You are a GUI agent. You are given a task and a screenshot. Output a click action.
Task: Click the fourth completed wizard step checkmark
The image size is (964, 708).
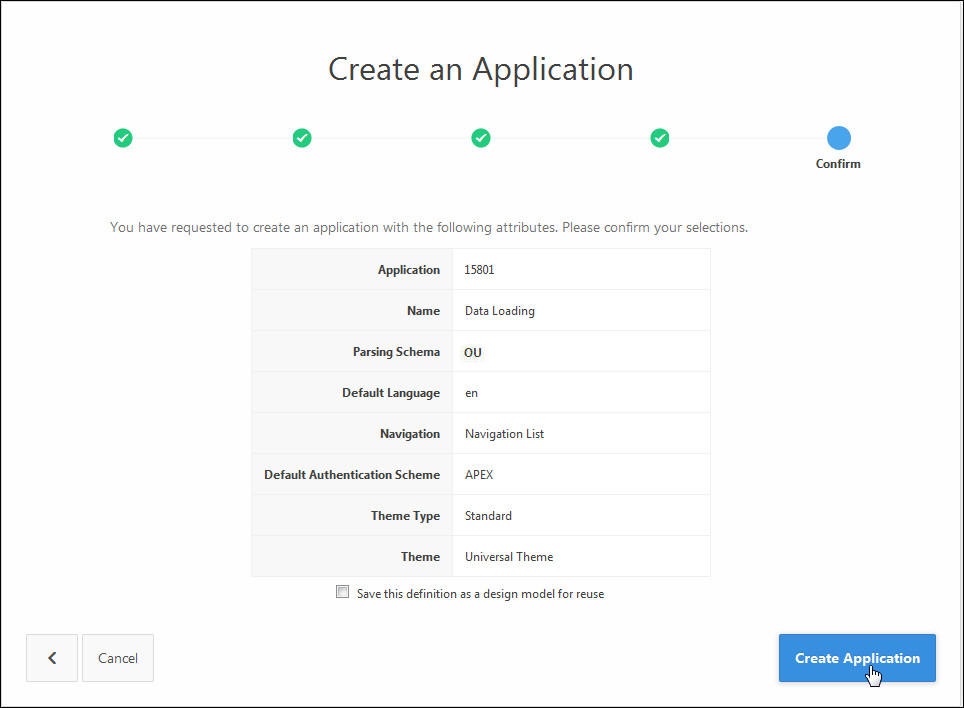[x=660, y=138]
